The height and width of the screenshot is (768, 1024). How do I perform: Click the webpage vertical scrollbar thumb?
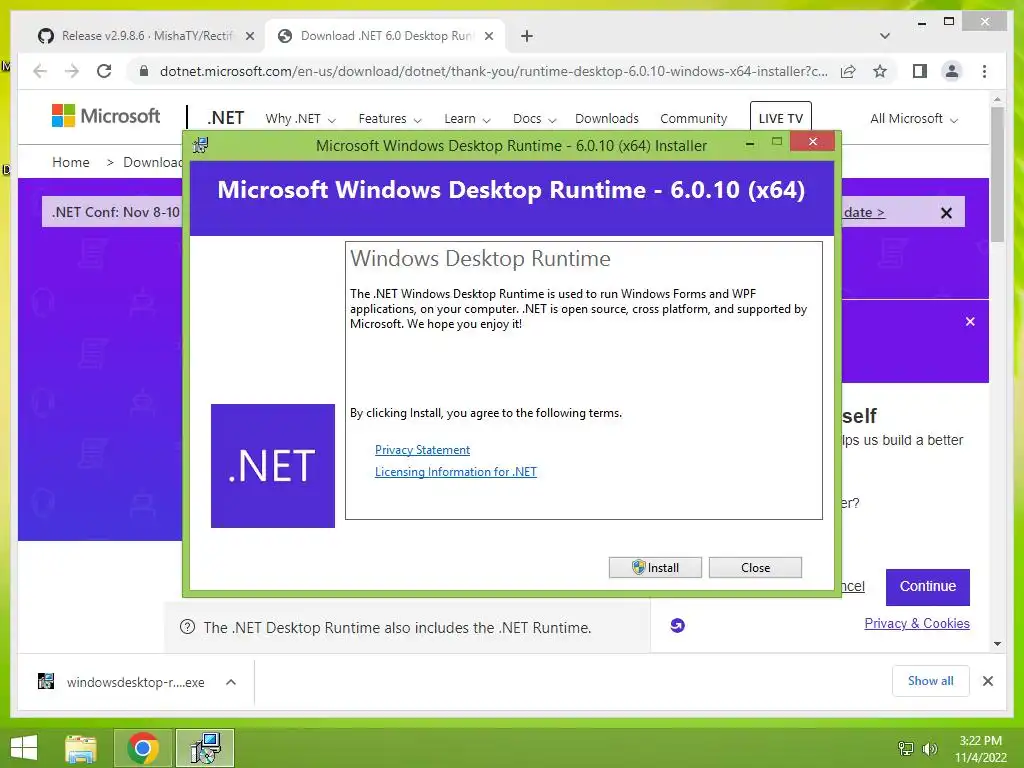point(997,174)
